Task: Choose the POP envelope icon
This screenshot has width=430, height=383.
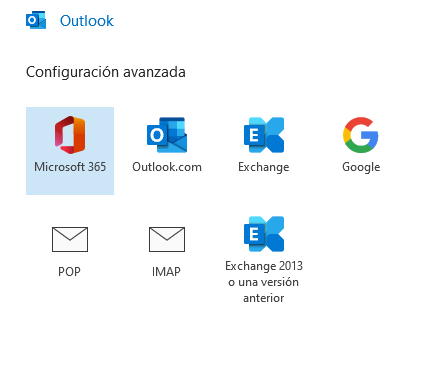Action: (x=70, y=239)
